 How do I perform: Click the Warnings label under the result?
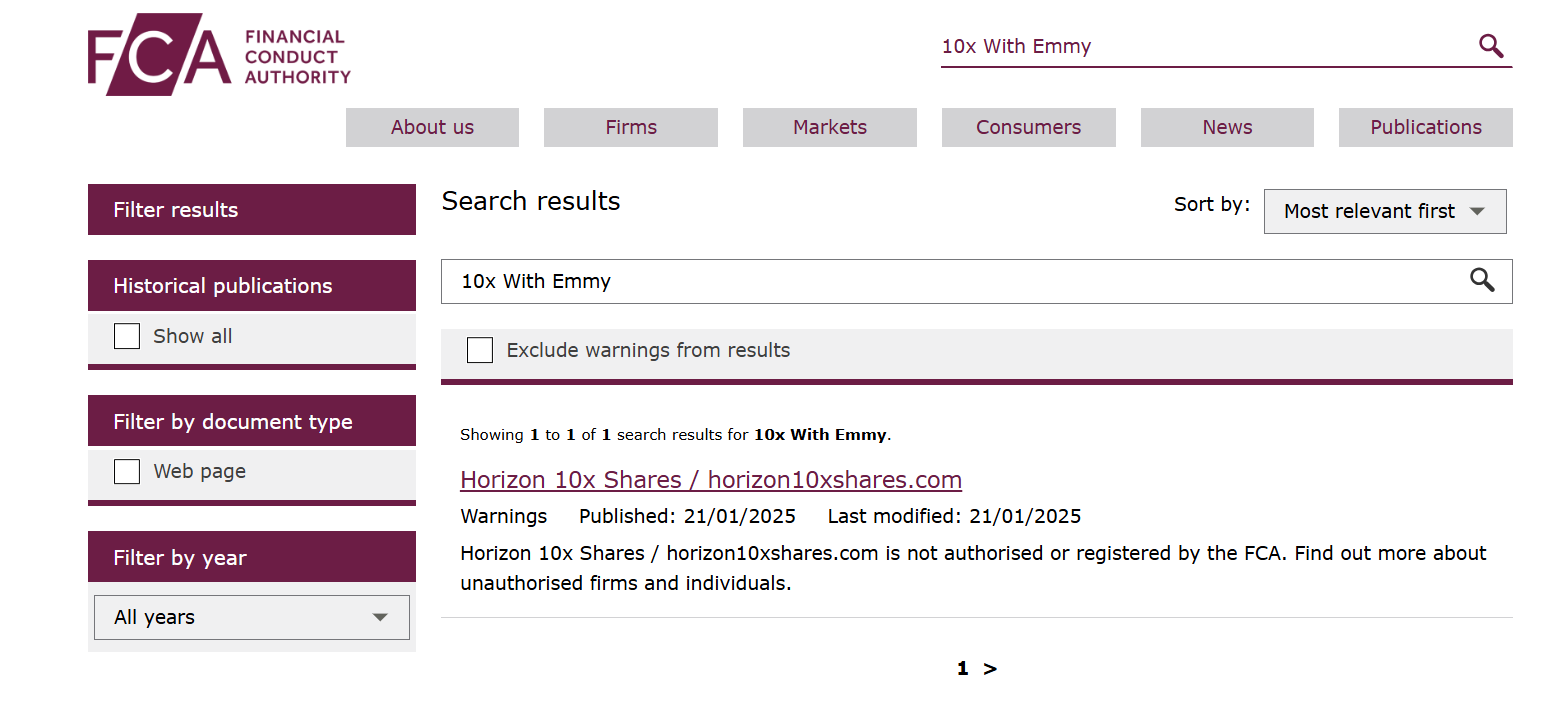(x=504, y=517)
